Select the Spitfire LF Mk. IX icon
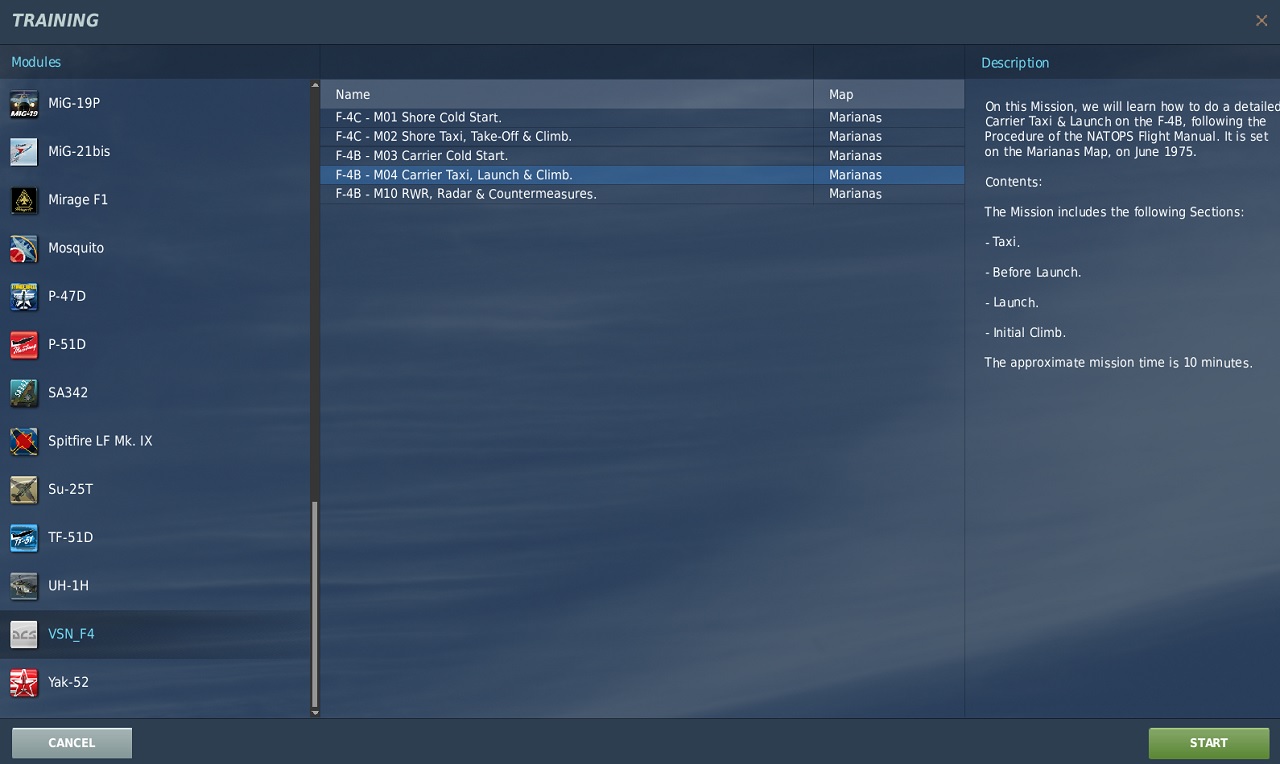Image resolution: width=1280 pixels, height=764 pixels. coord(24,441)
